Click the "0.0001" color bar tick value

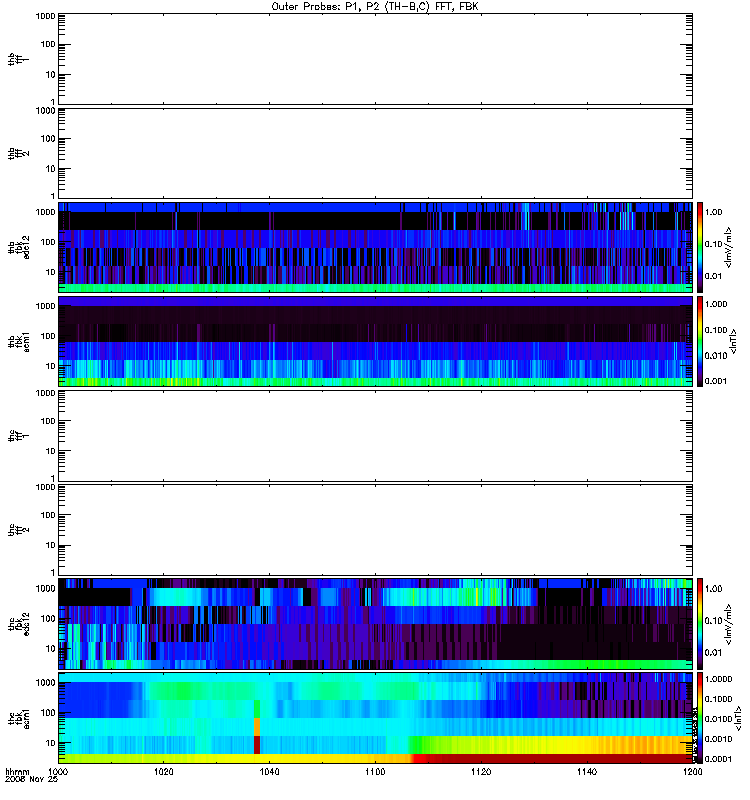(x=718, y=759)
